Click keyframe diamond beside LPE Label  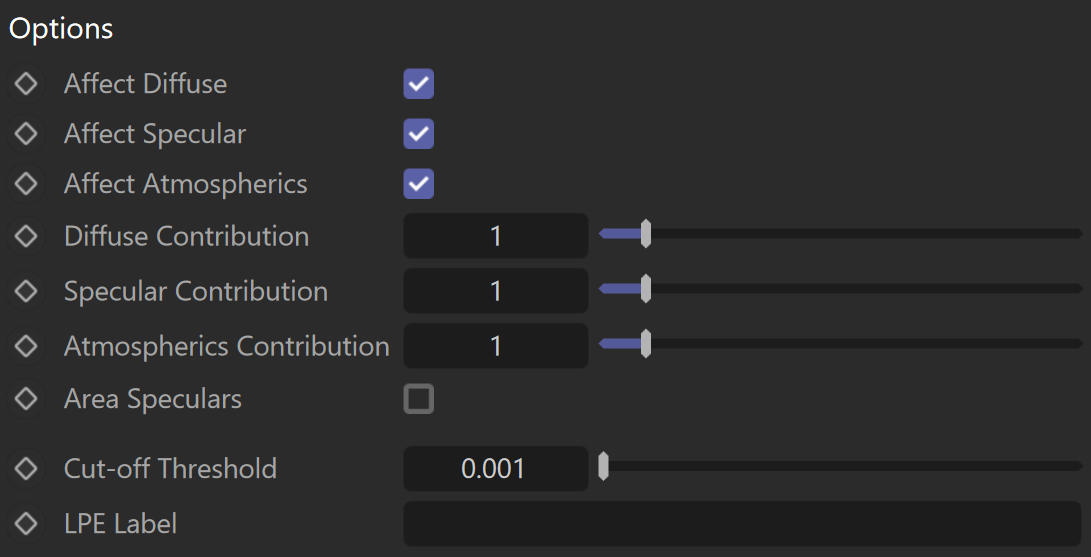26,524
